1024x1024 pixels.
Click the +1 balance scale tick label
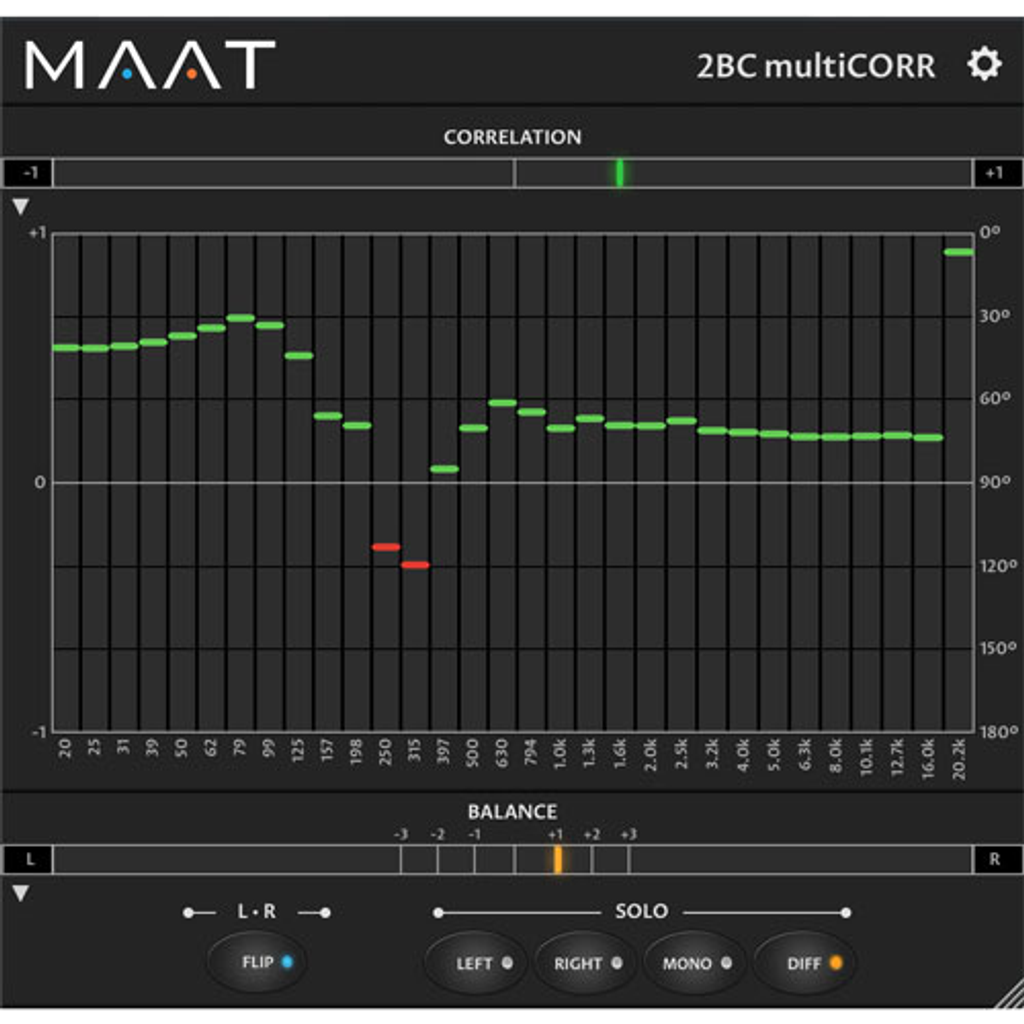(x=555, y=835)
